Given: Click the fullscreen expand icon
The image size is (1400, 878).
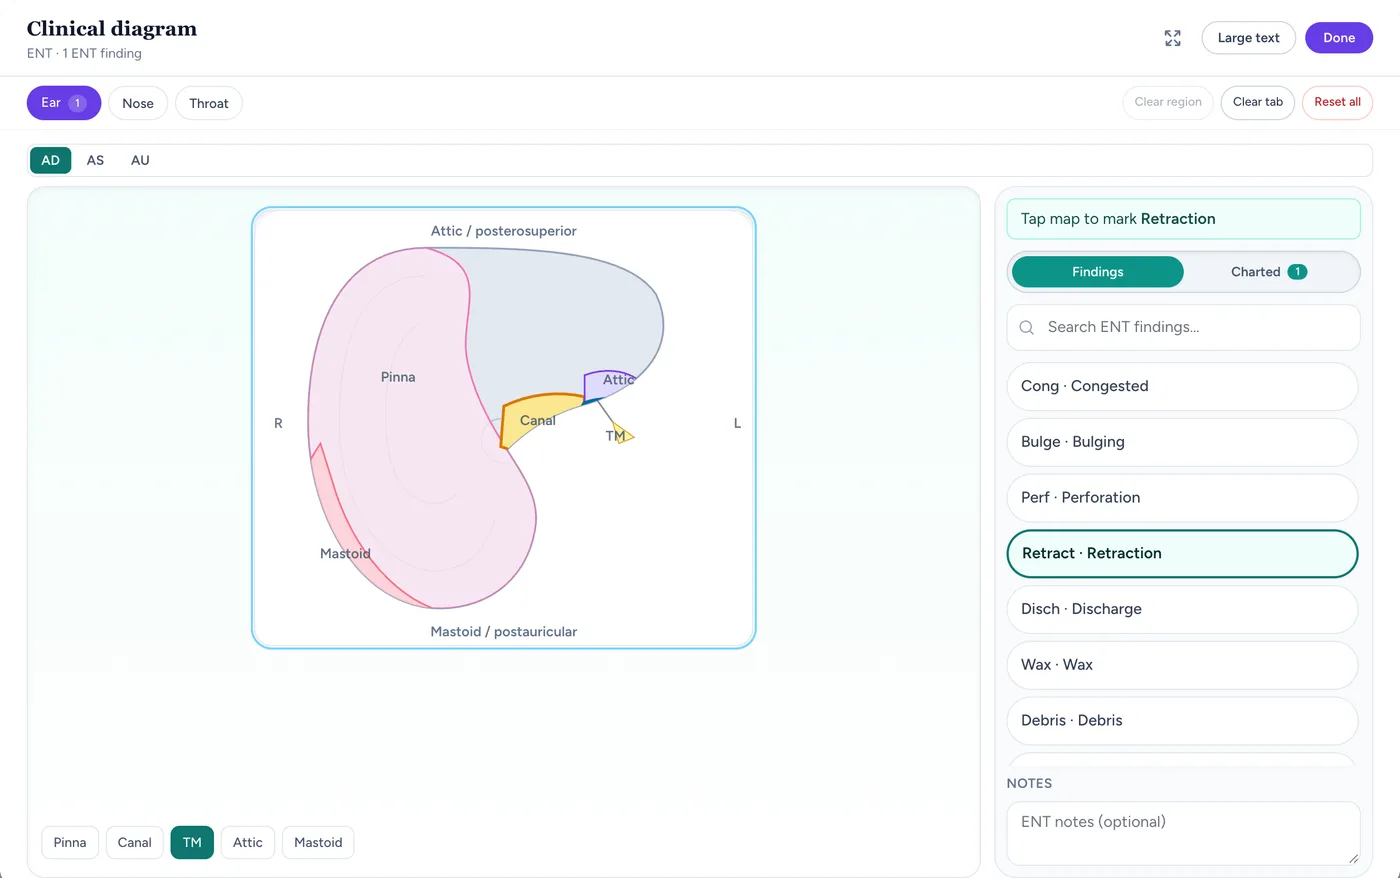Looking at the screenshot, I should pyautogui.click(x=1173, y=38).
